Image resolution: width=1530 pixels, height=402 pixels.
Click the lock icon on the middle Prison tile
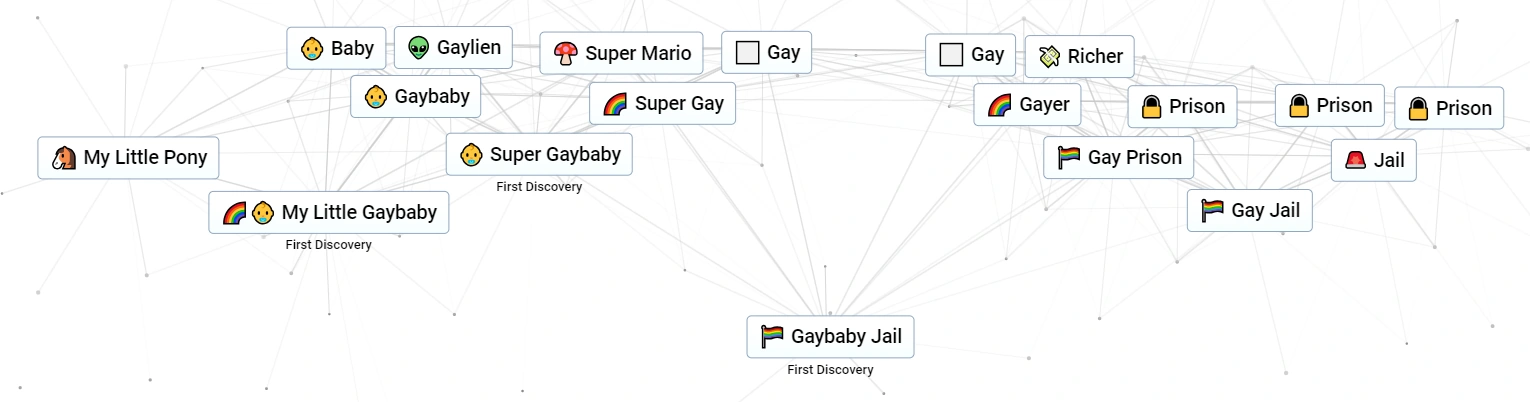point(1299,105)
